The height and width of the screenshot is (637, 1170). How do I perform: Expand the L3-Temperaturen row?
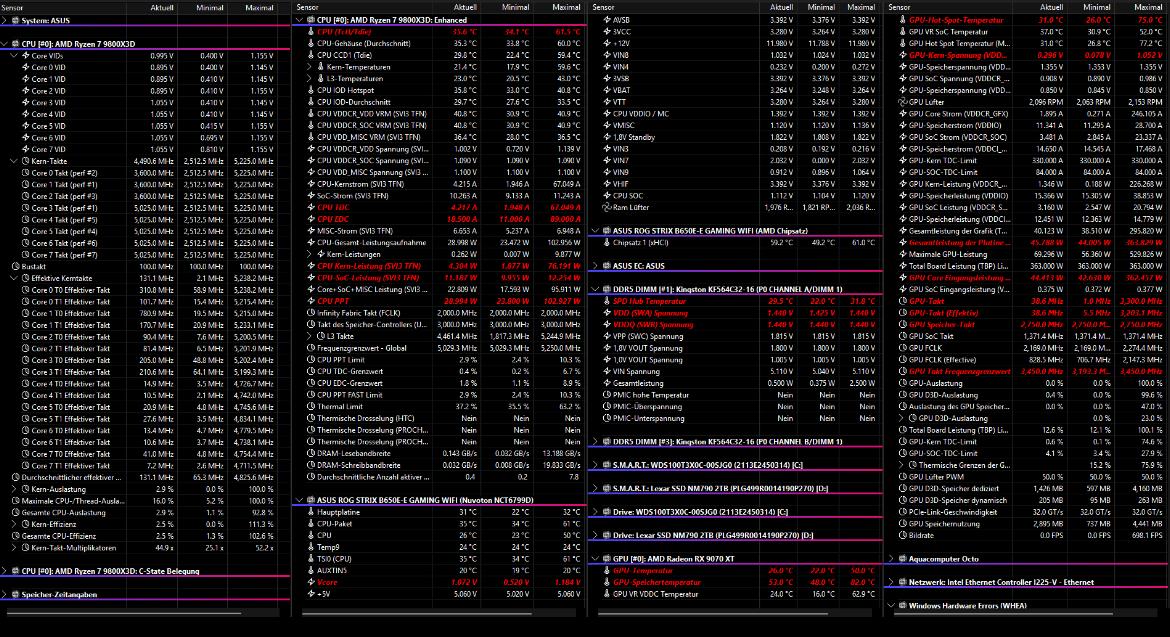pyautogui.click(x=310, y=78)
